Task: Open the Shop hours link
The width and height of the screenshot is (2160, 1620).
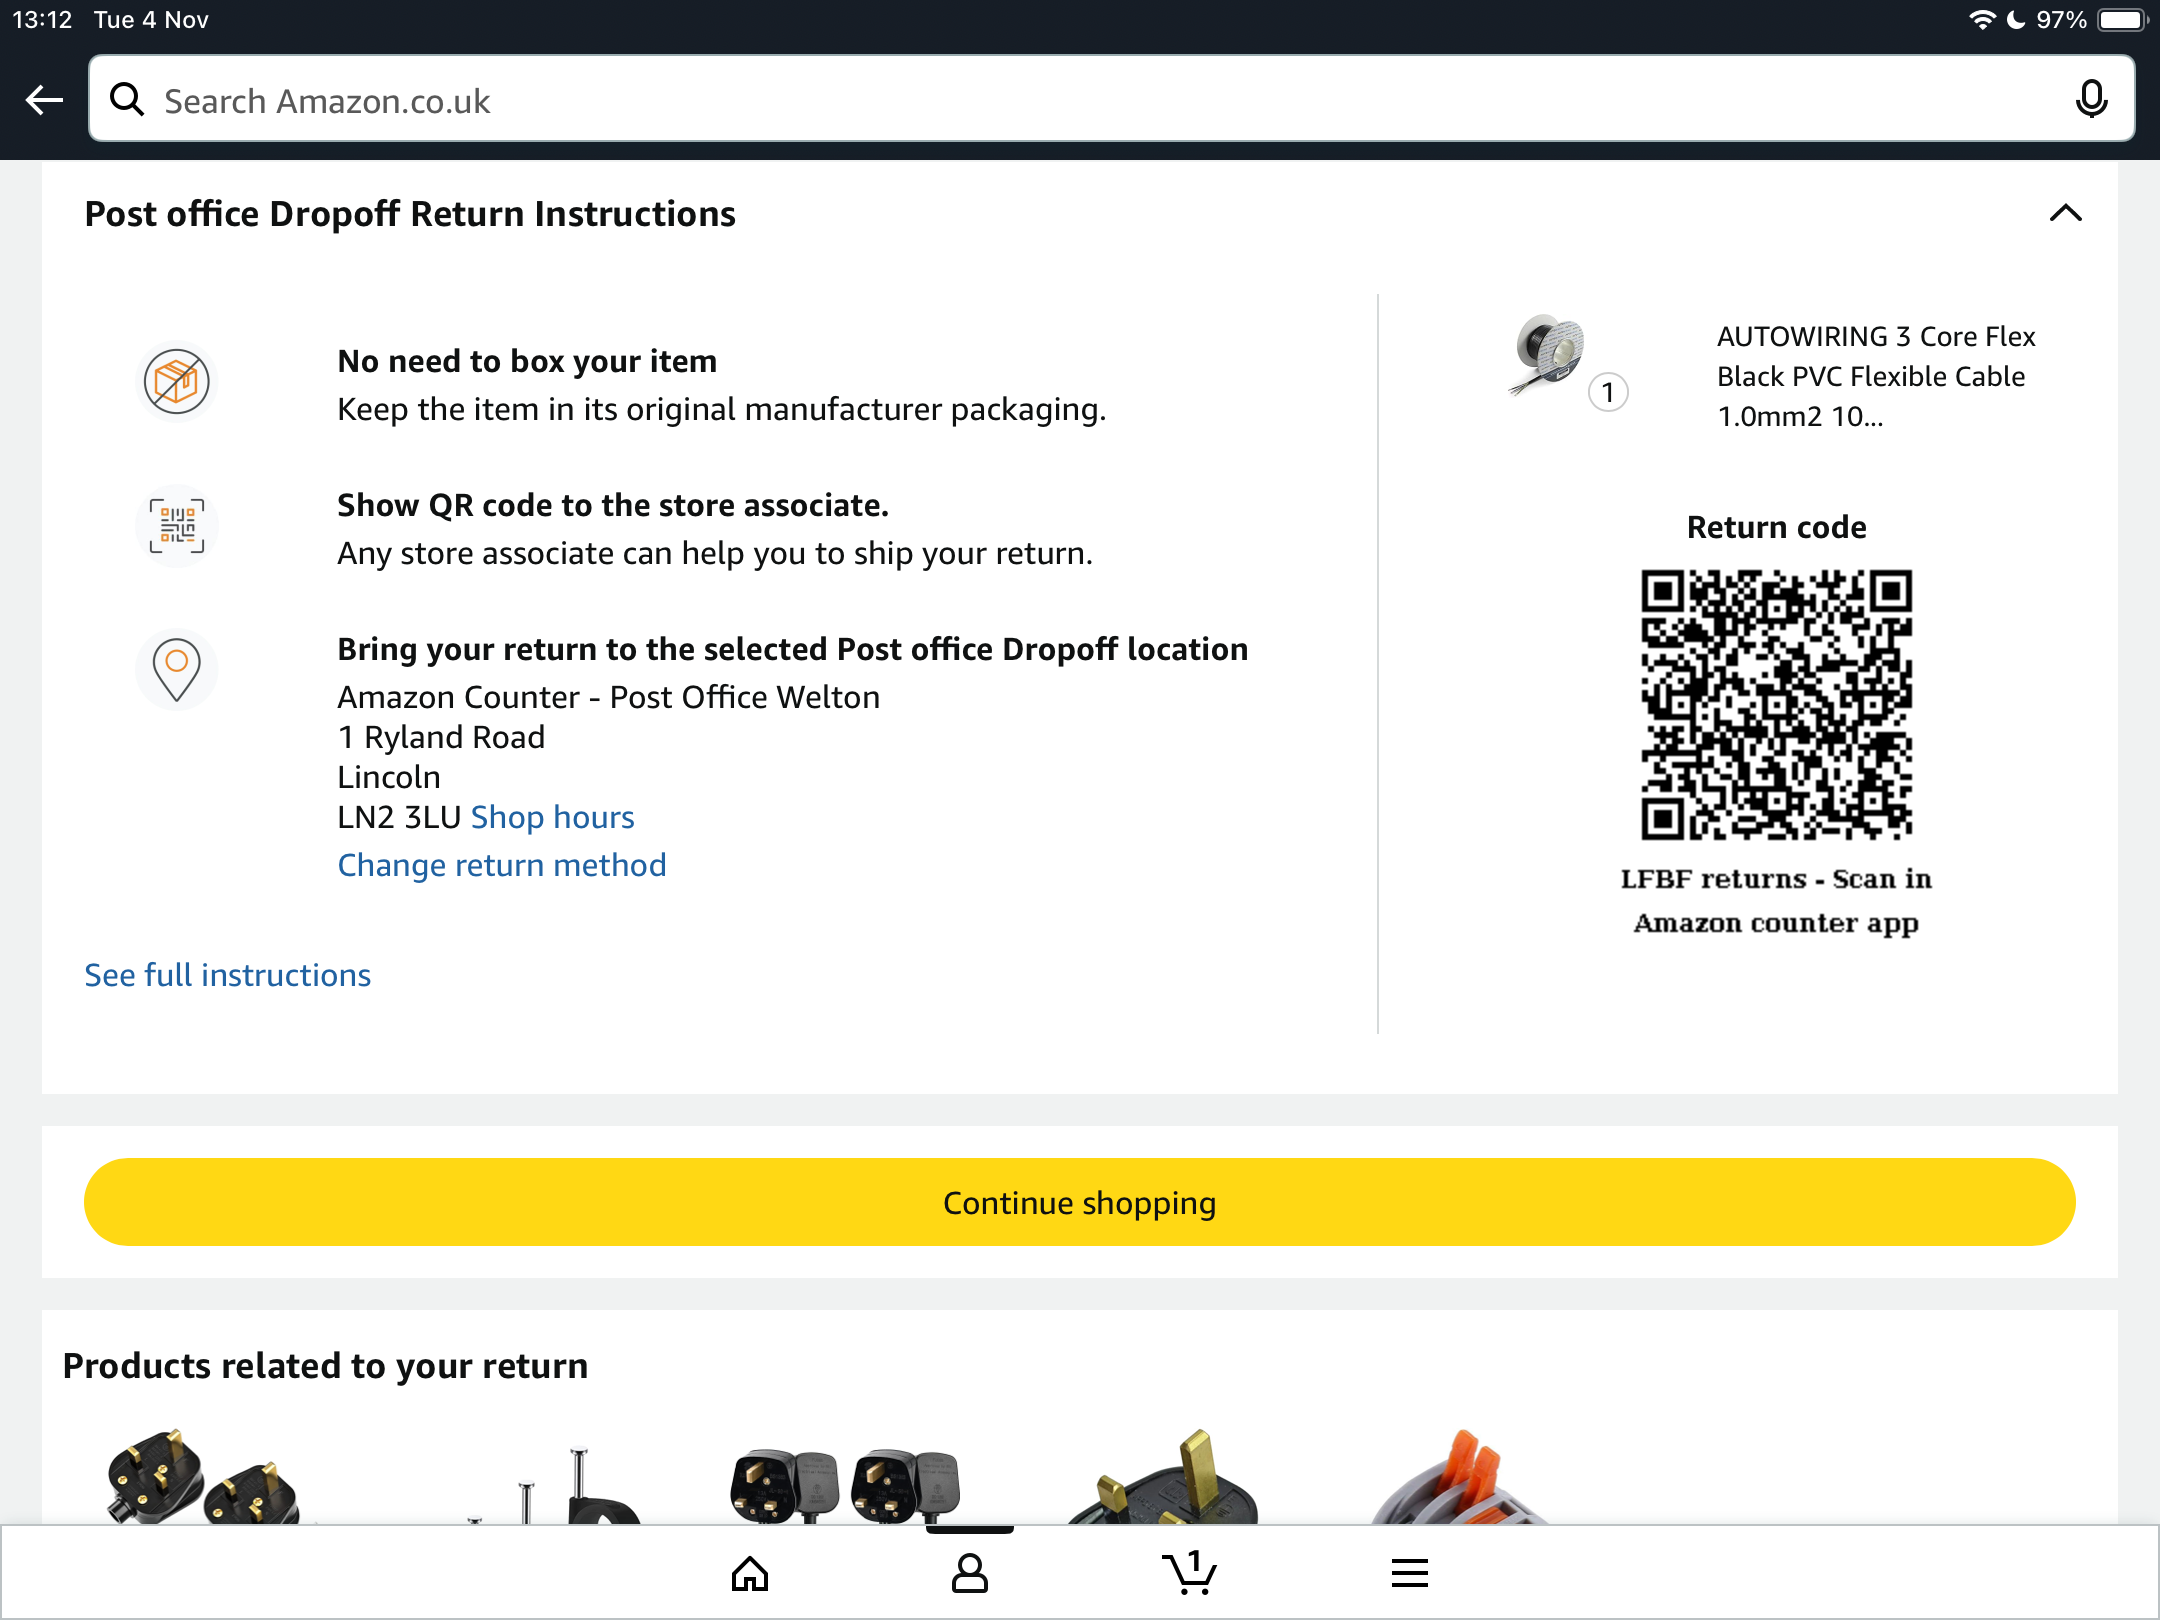Action: point(552,817)
